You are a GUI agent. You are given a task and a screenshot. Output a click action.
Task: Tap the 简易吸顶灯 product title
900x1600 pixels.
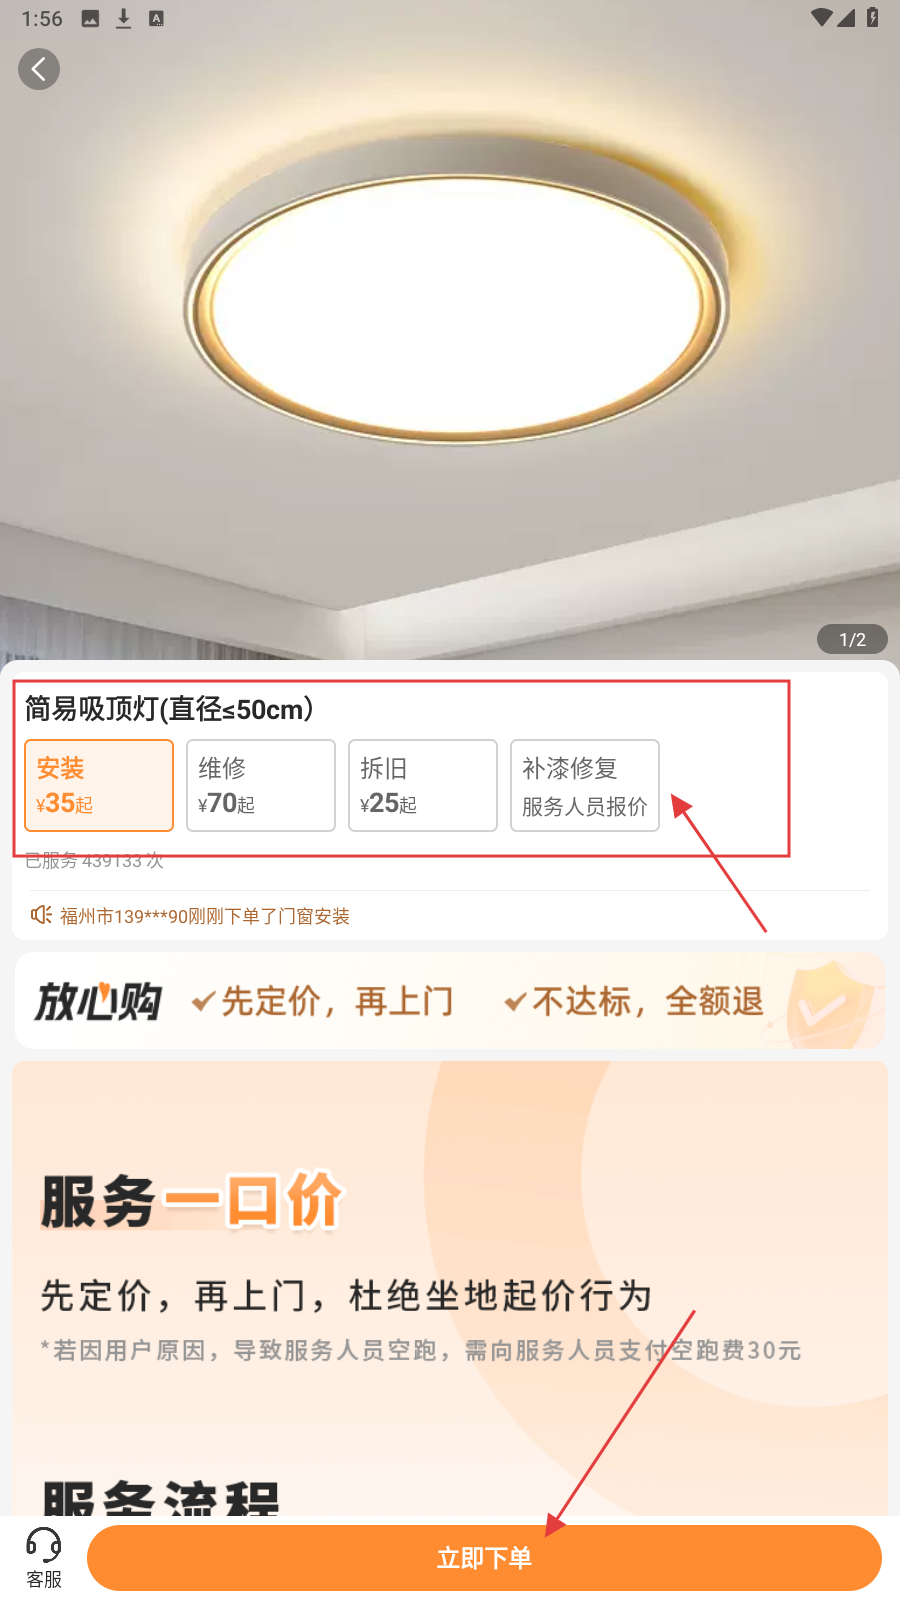[169, 709]
